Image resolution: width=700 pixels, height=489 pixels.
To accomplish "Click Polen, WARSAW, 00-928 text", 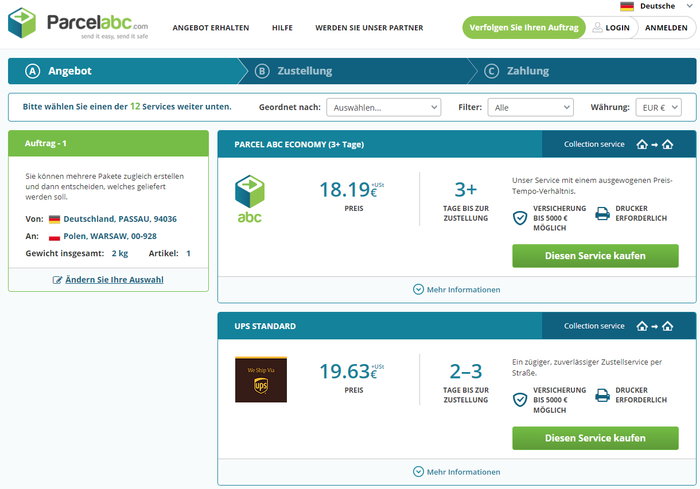I will [110, 236].
